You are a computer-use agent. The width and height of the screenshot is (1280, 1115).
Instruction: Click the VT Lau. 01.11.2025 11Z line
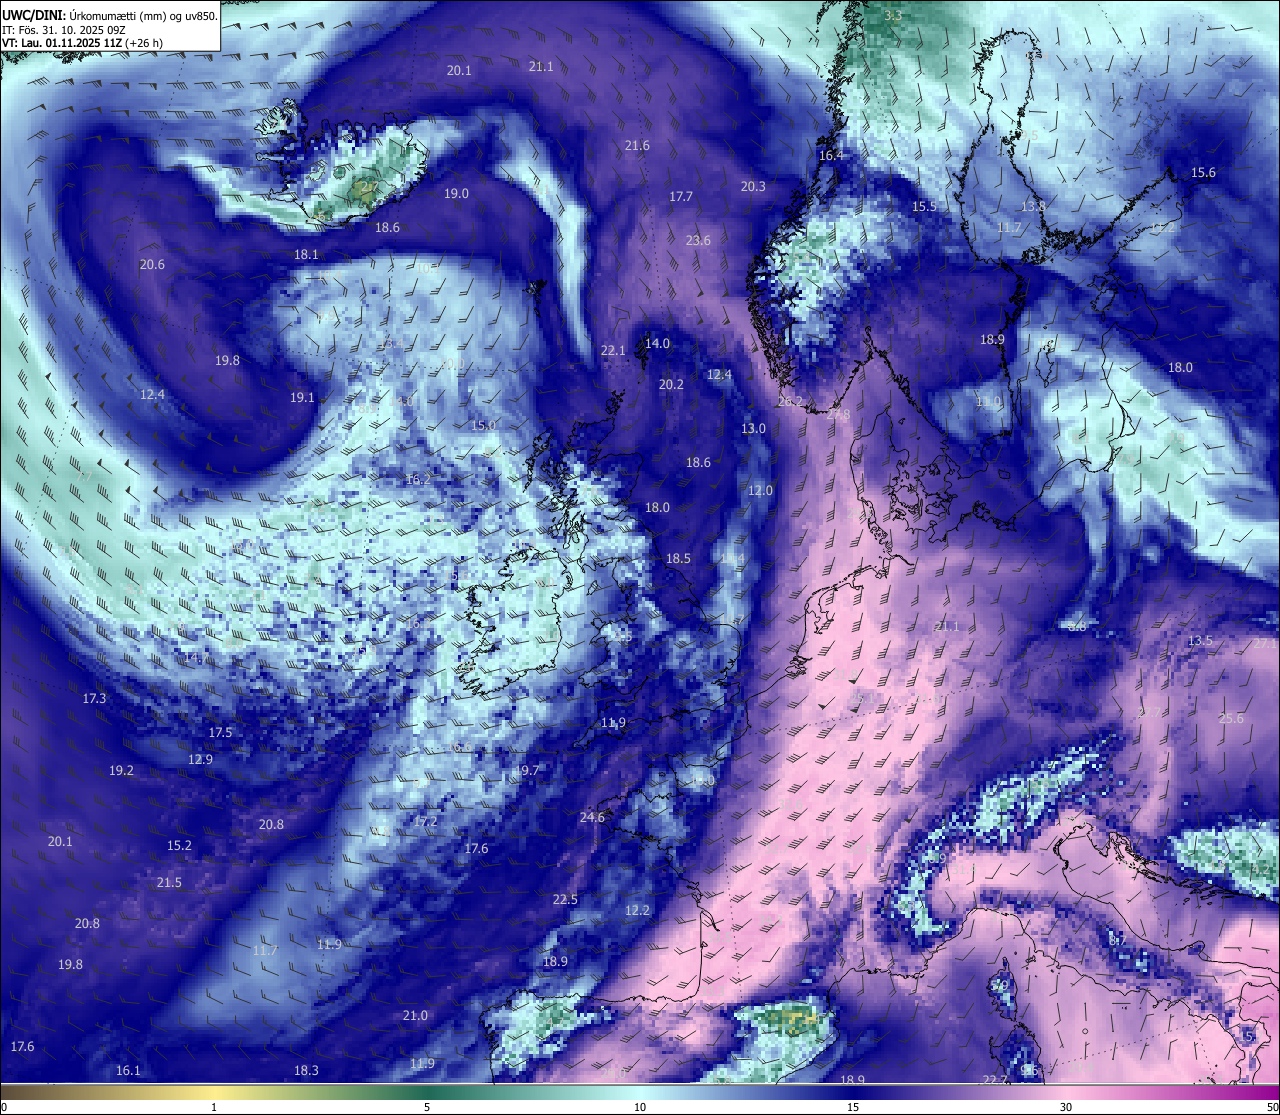[x=82, y=43]
